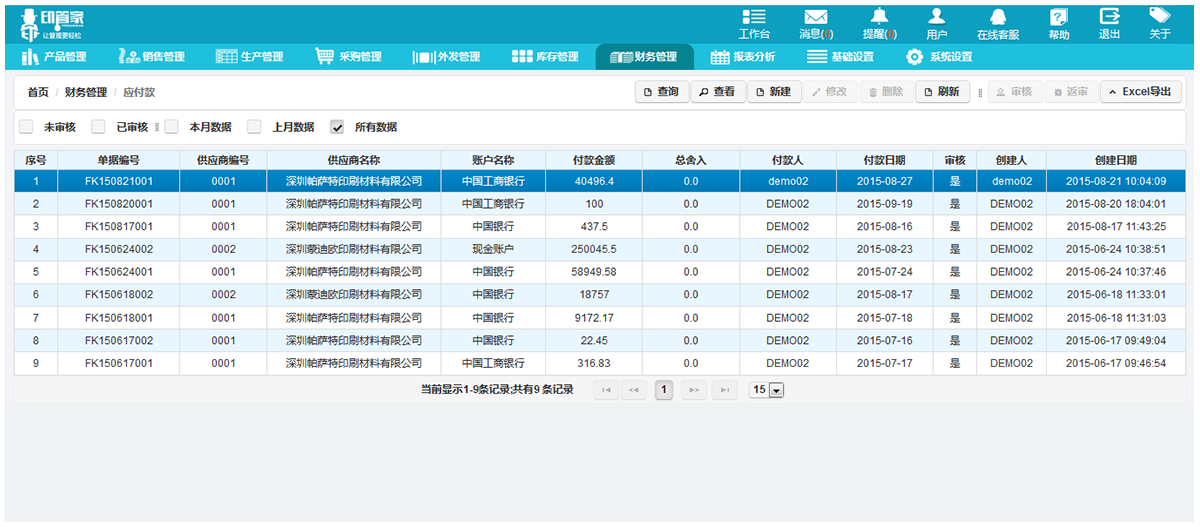Go to 首页 breadcrumb link
The width and height of the screenshot is (1200, 527).
(x=38, y=92)
